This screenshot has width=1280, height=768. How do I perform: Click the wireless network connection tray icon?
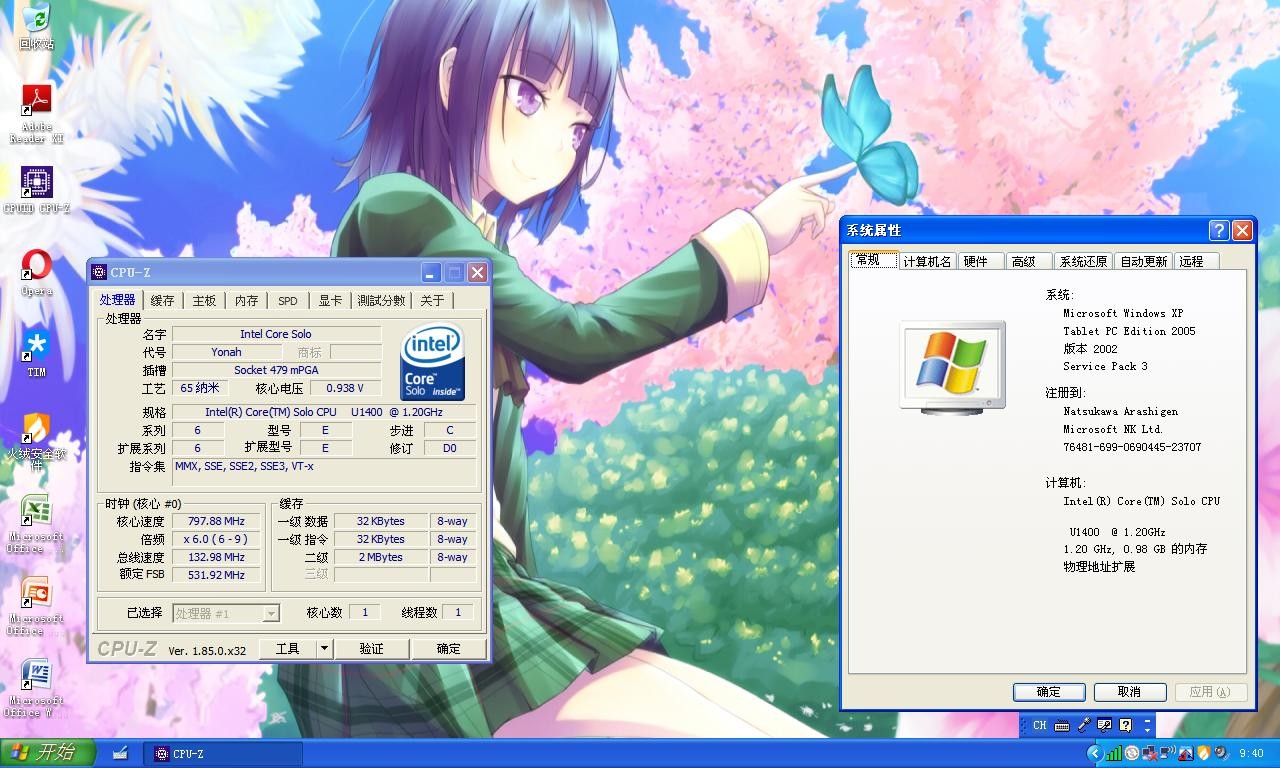coord(1168,753)
